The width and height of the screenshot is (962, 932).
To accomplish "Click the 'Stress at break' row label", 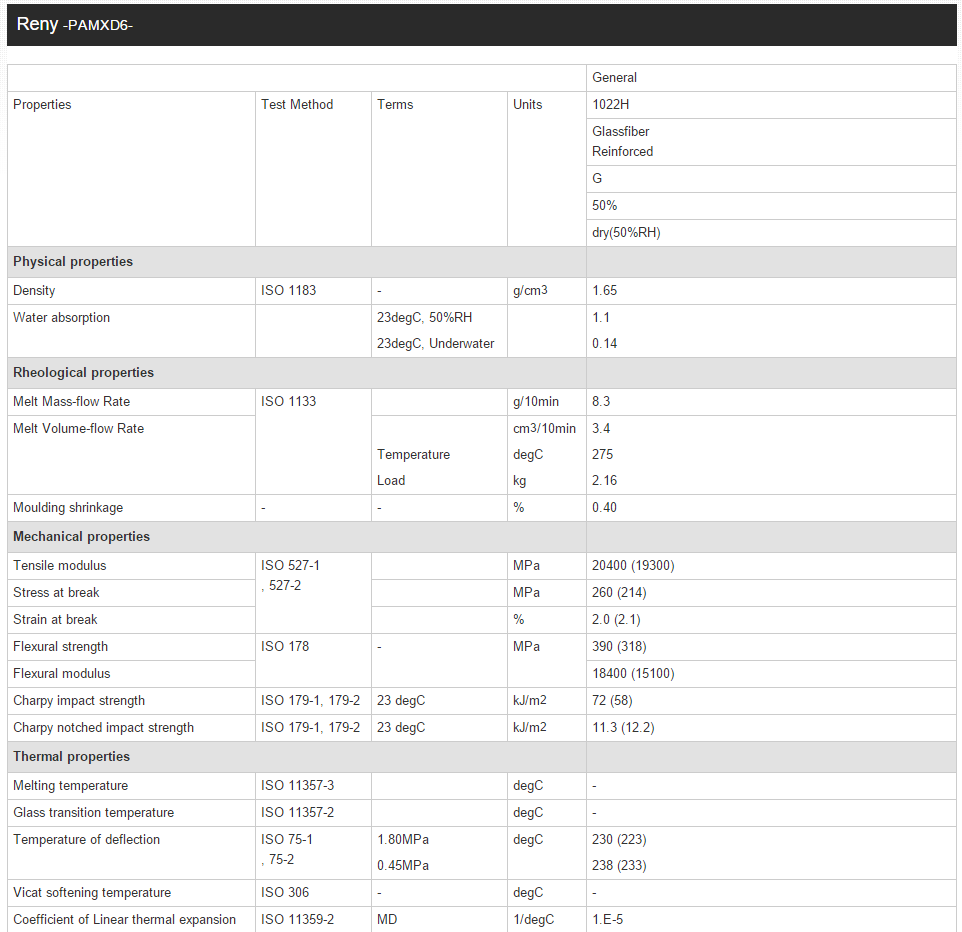I will [56, 593].
